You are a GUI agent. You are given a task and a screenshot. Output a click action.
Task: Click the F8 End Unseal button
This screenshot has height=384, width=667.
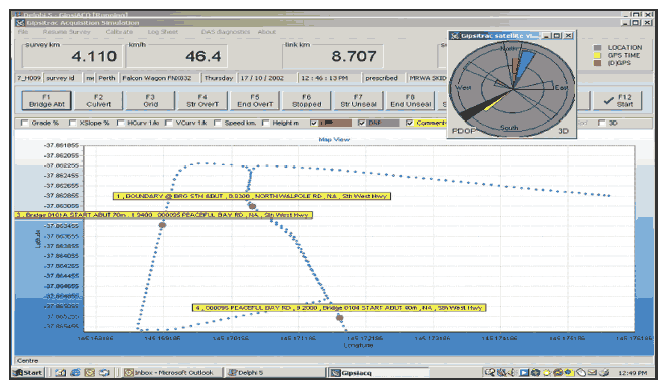pyautogui.click(x=410, y=101)
